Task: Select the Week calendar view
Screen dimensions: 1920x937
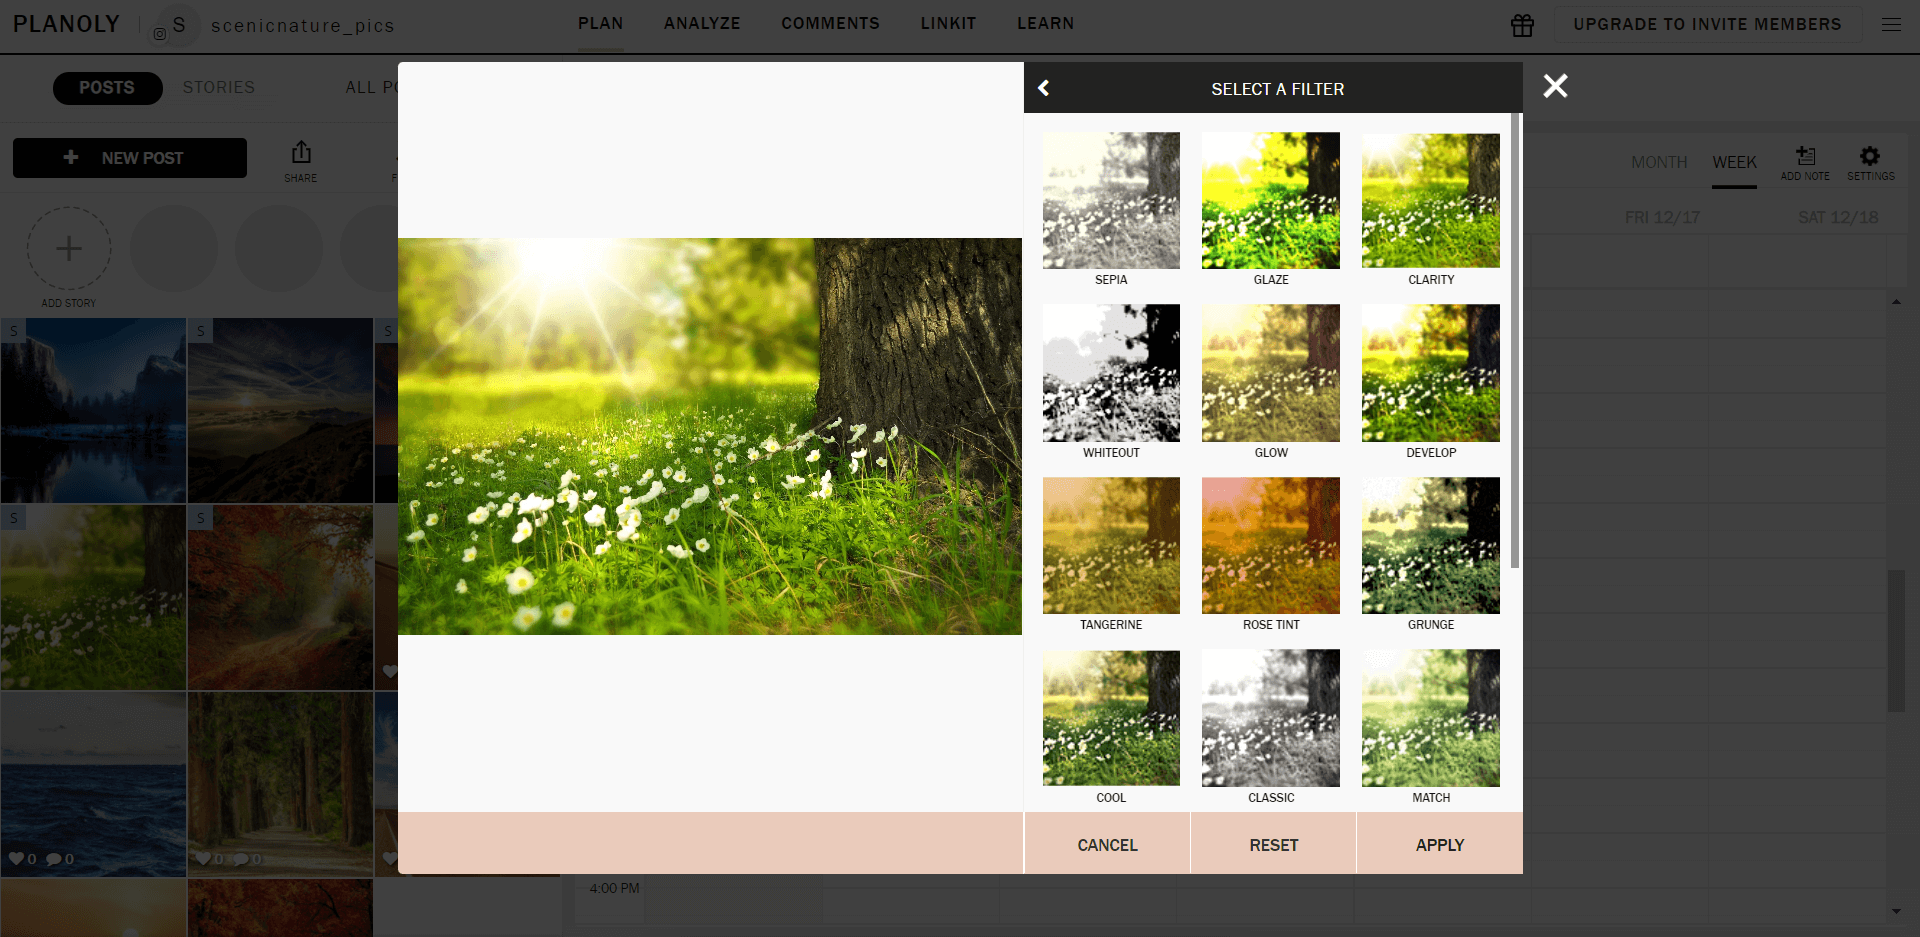Action: pos(1734,162)
